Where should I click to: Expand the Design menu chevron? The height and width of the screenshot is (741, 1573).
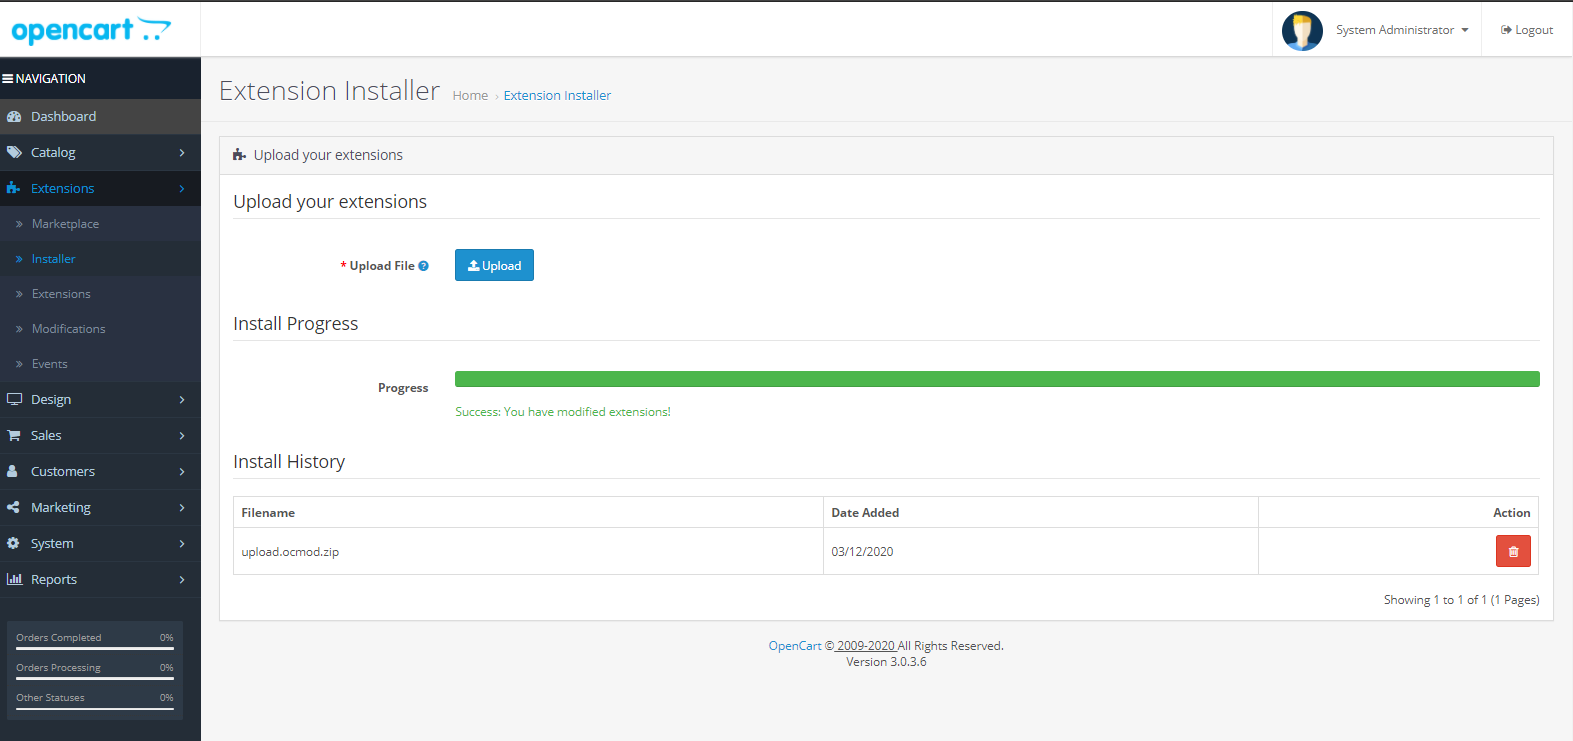(182, 400)
